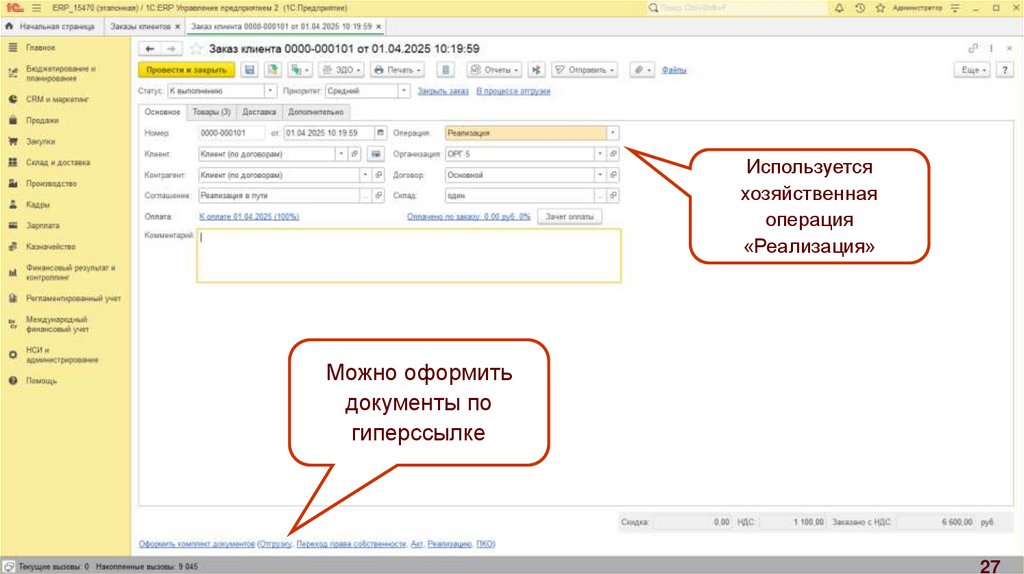Image resolution: width=1024 pixels, height=574 pixels.
Task: Click the Зачет оплаты button
Action: coord(570,216)
